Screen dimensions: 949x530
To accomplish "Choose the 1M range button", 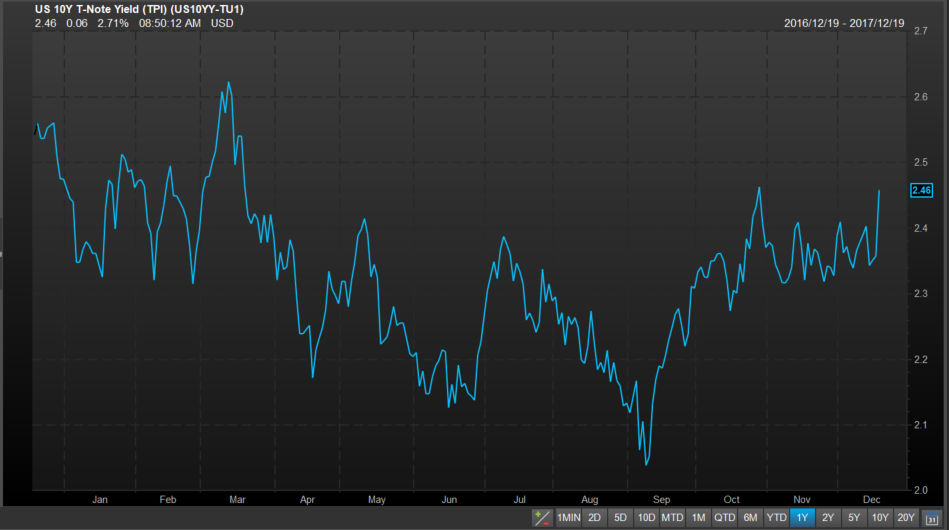I will (x=698, y=518).
